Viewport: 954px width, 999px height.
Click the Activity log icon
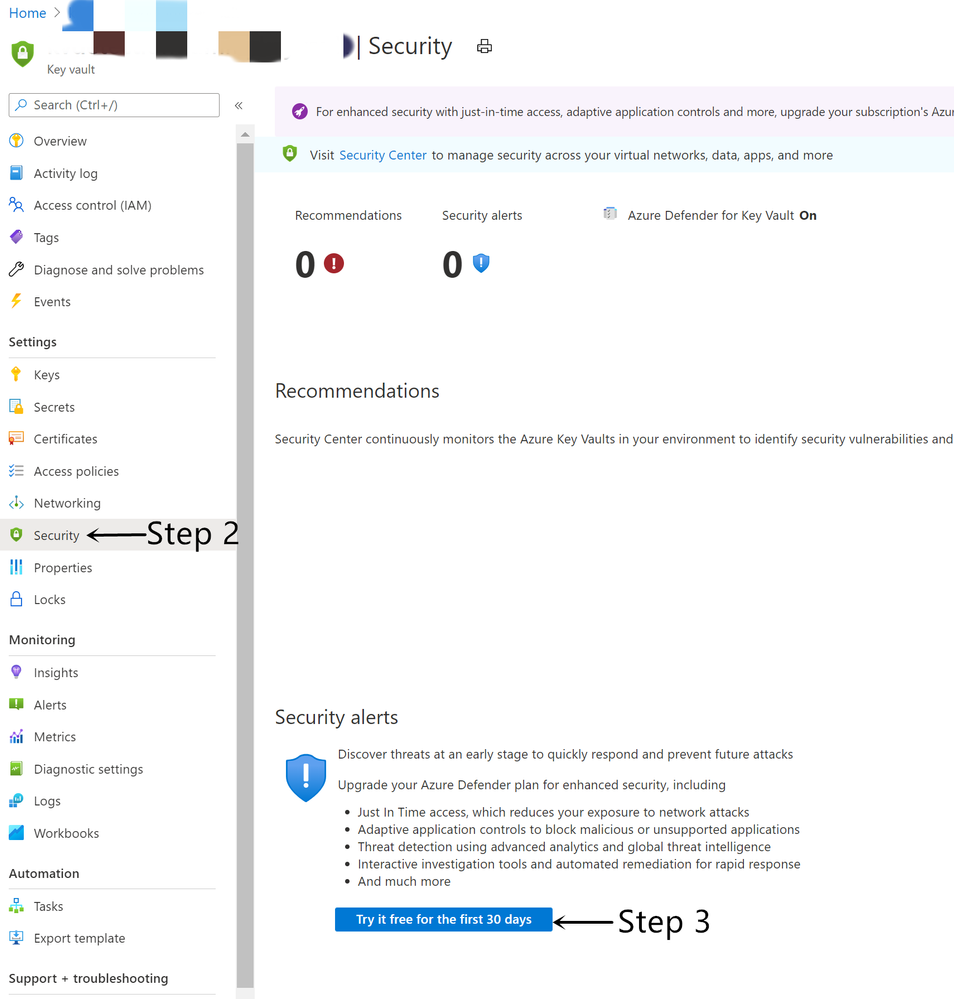17,173
